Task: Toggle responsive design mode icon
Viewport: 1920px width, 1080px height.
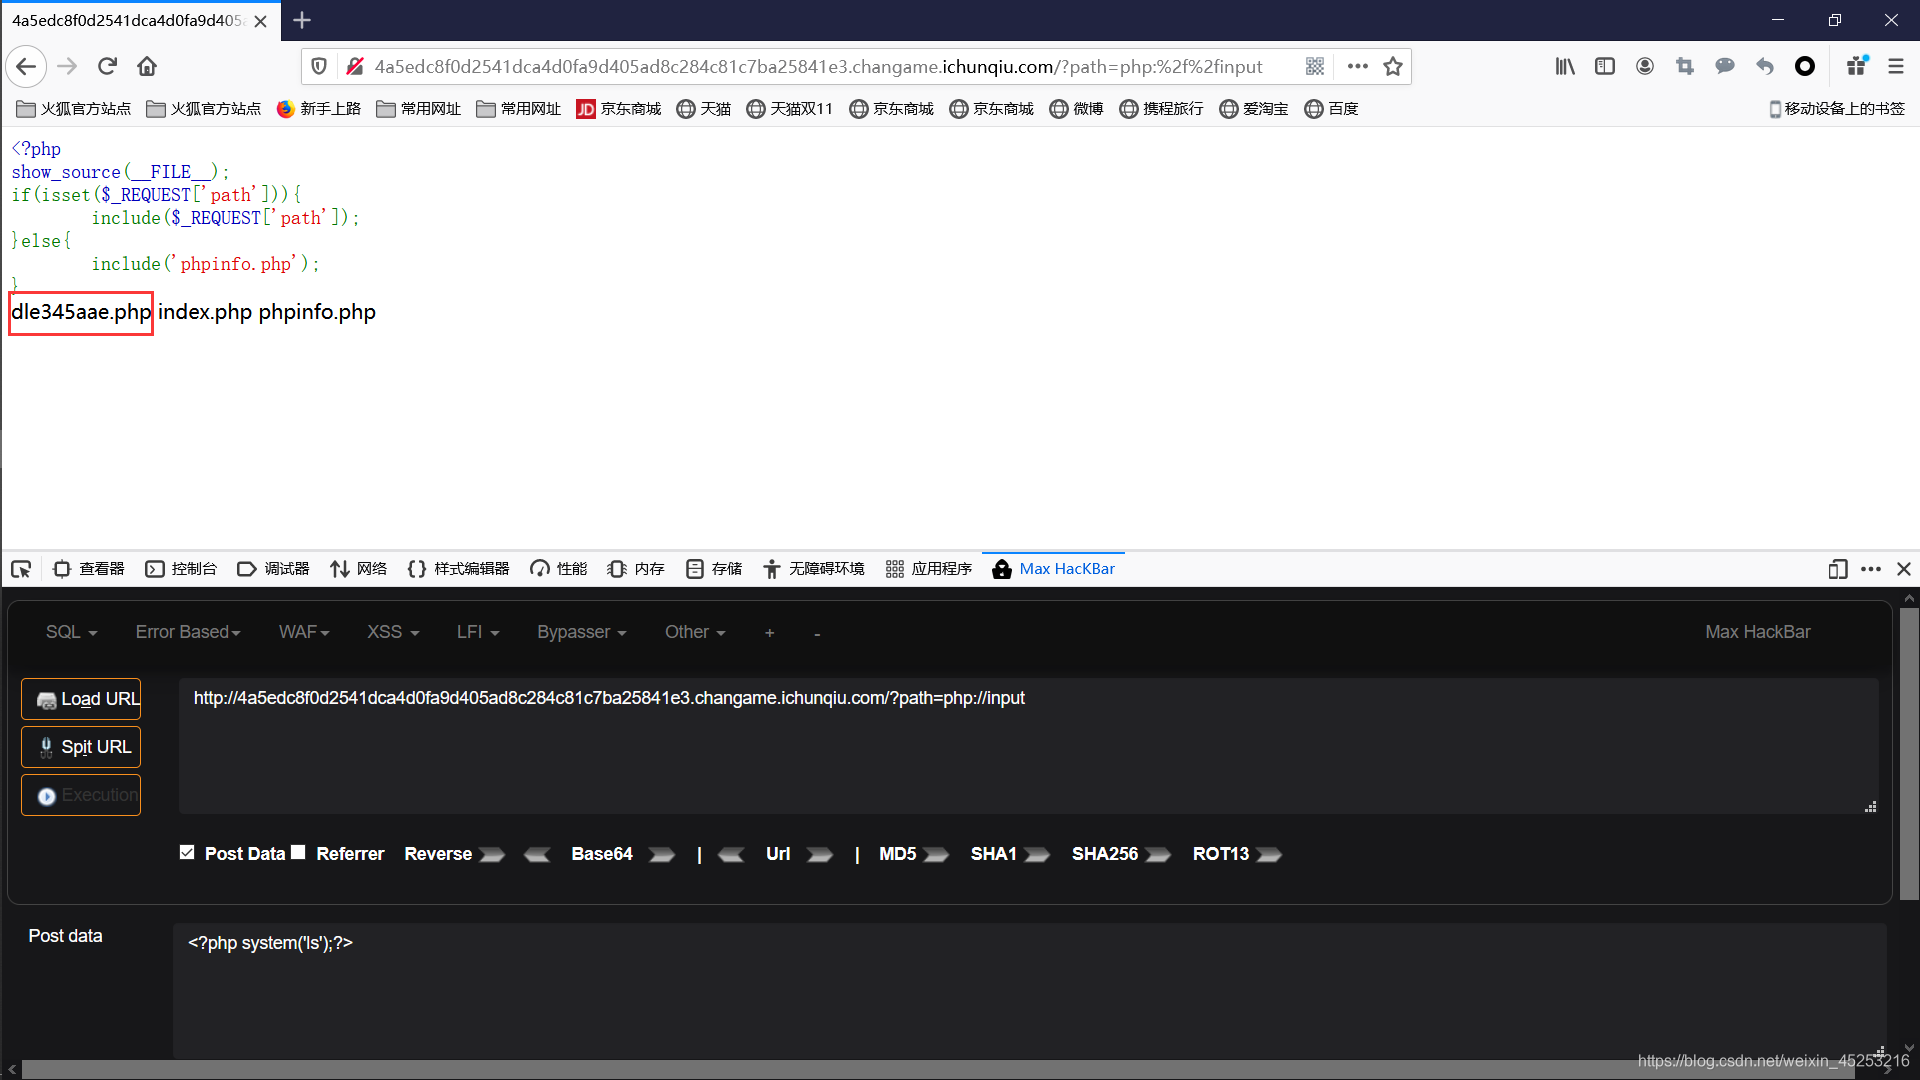Action: (x=1837, y=569)
